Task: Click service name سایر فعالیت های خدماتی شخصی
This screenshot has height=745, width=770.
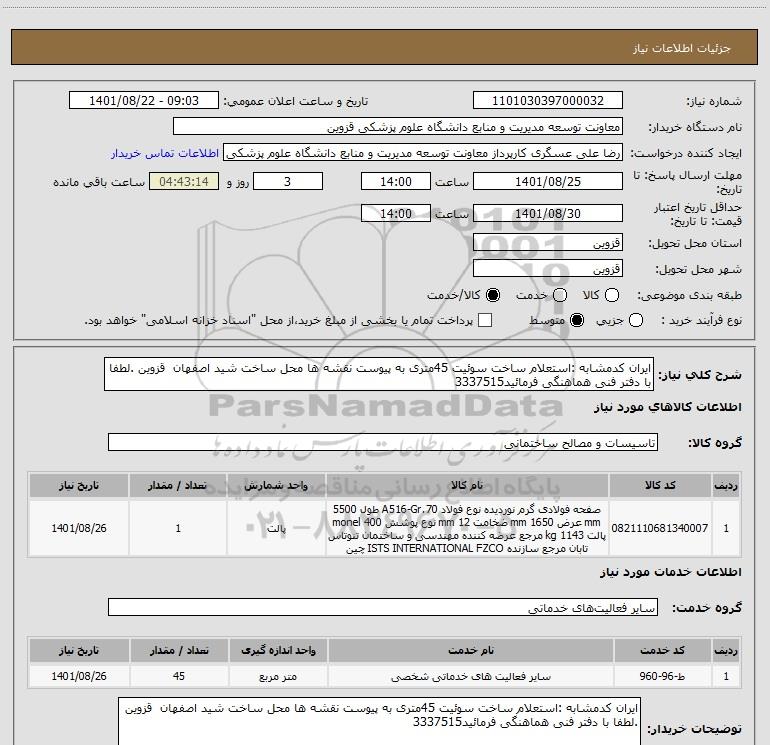Action: (x=470, y=676)
